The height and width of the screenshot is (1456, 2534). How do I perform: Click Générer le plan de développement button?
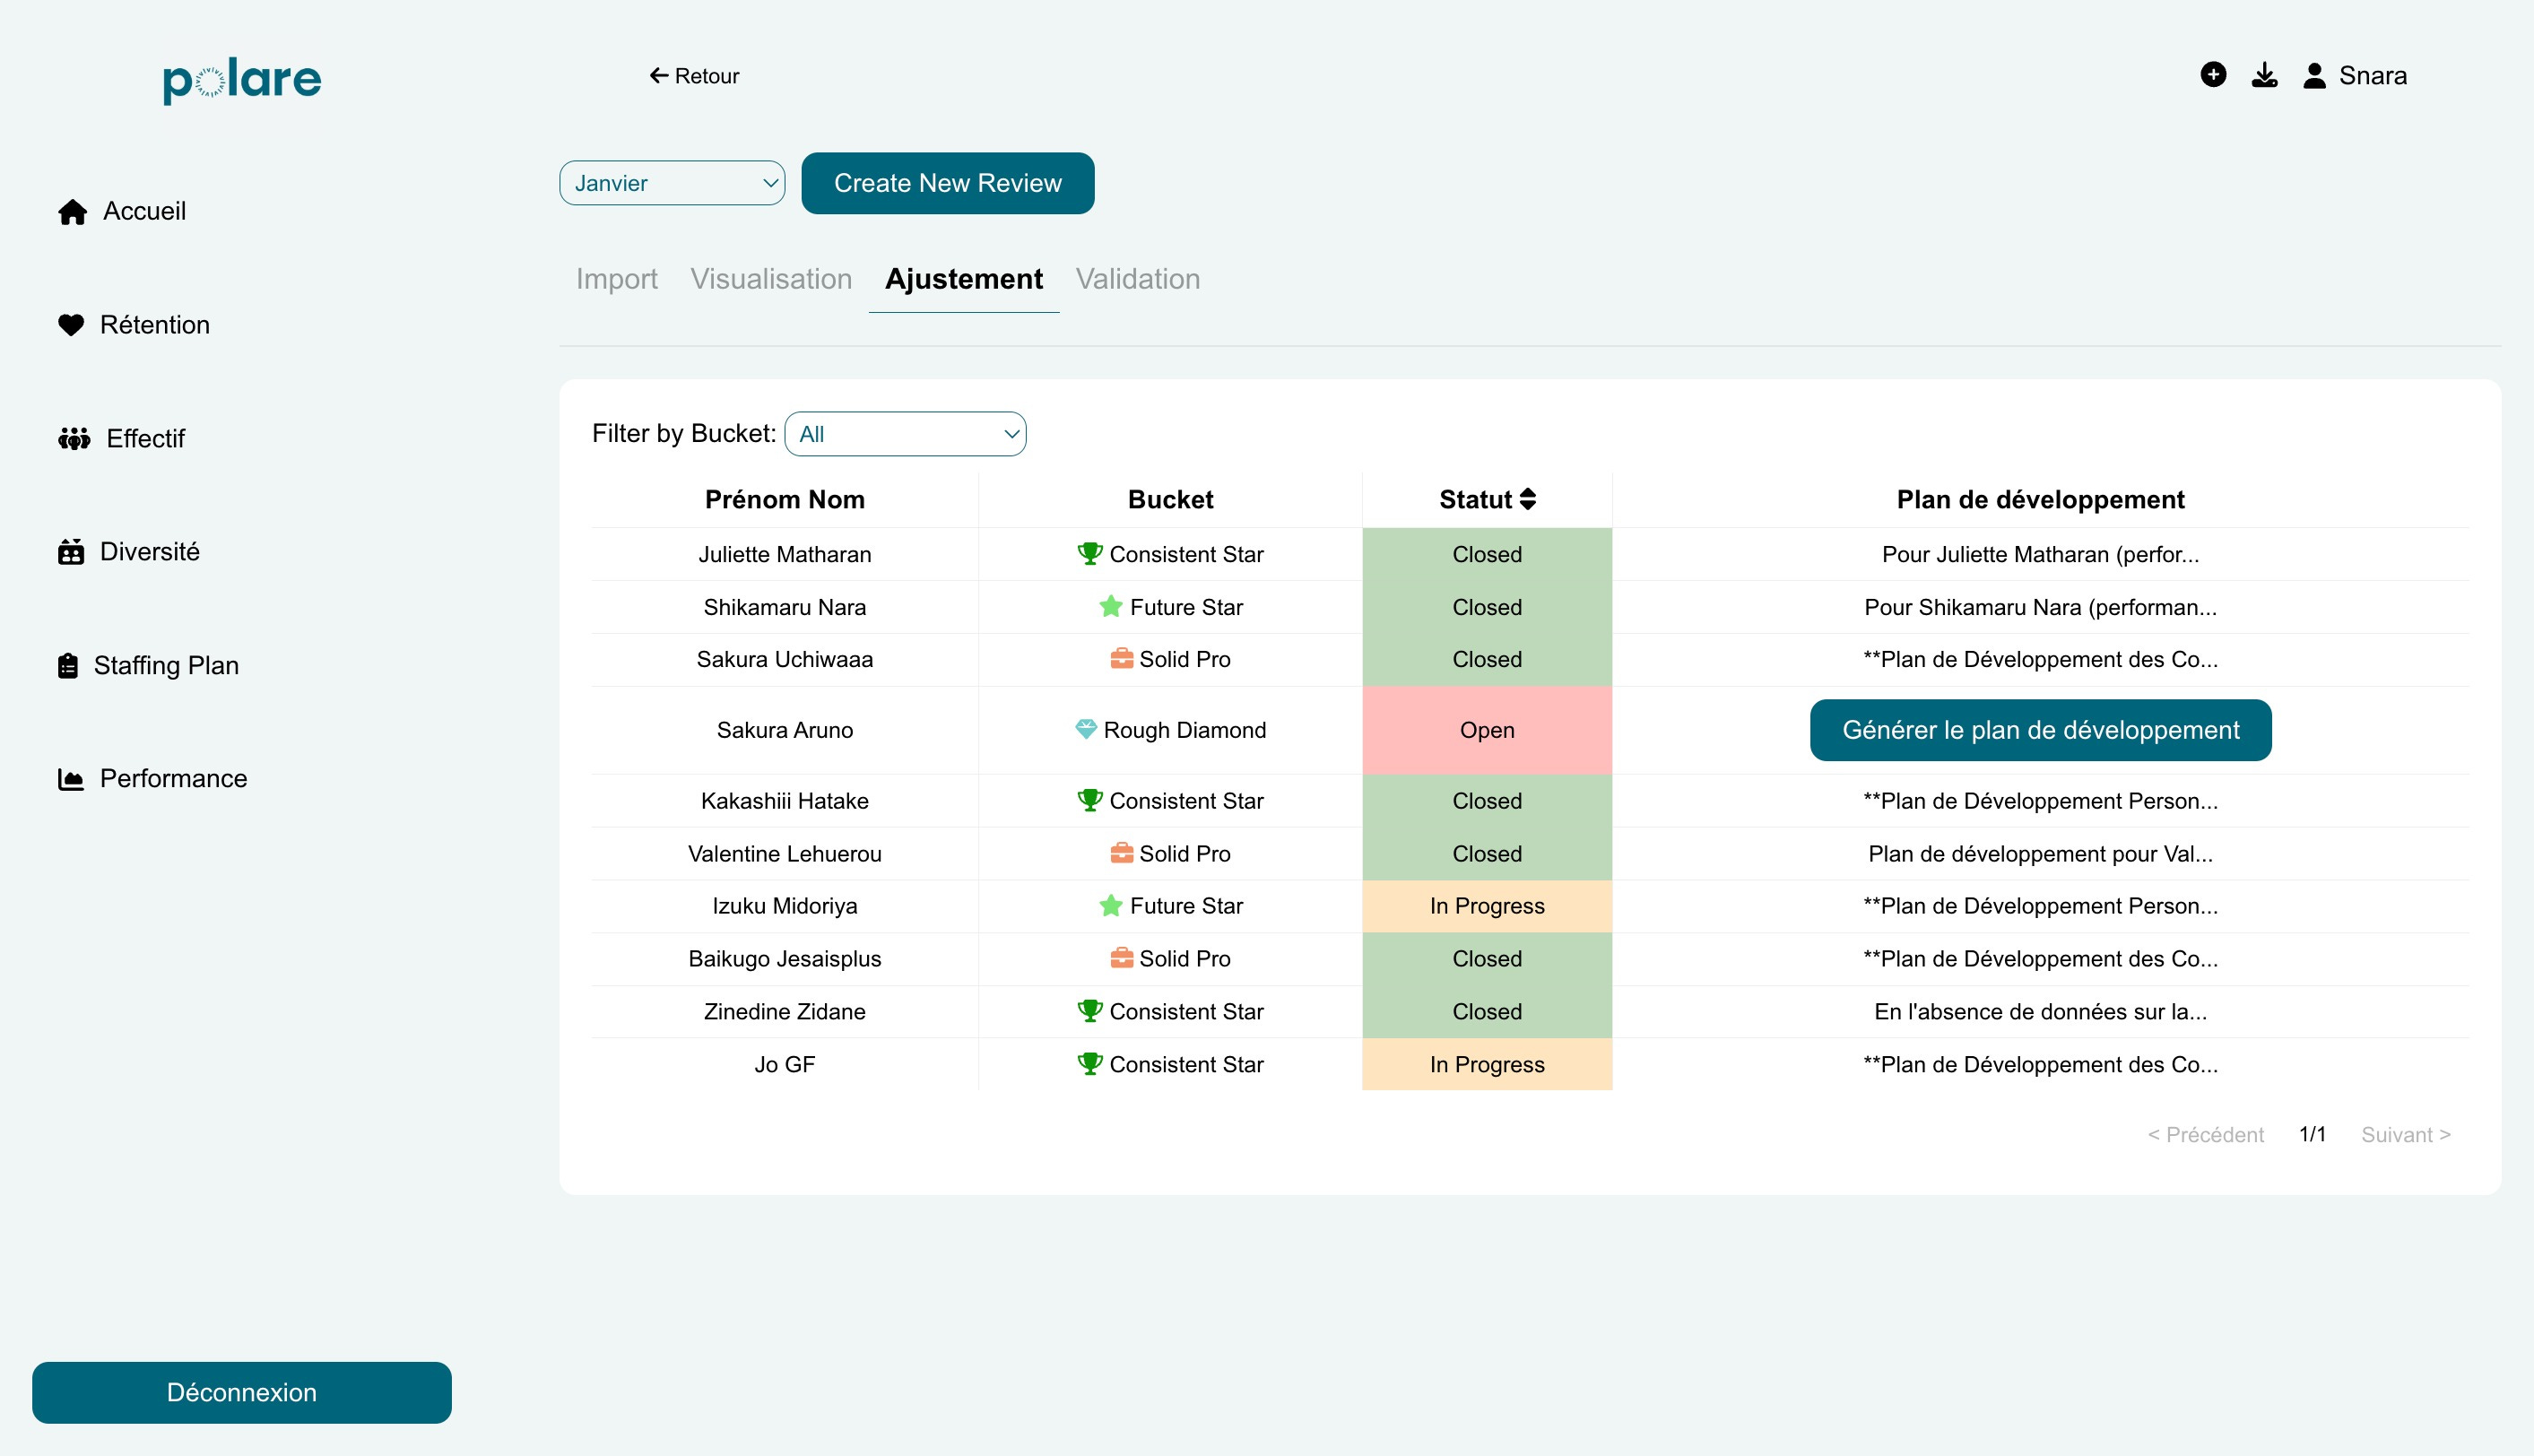2040,730
